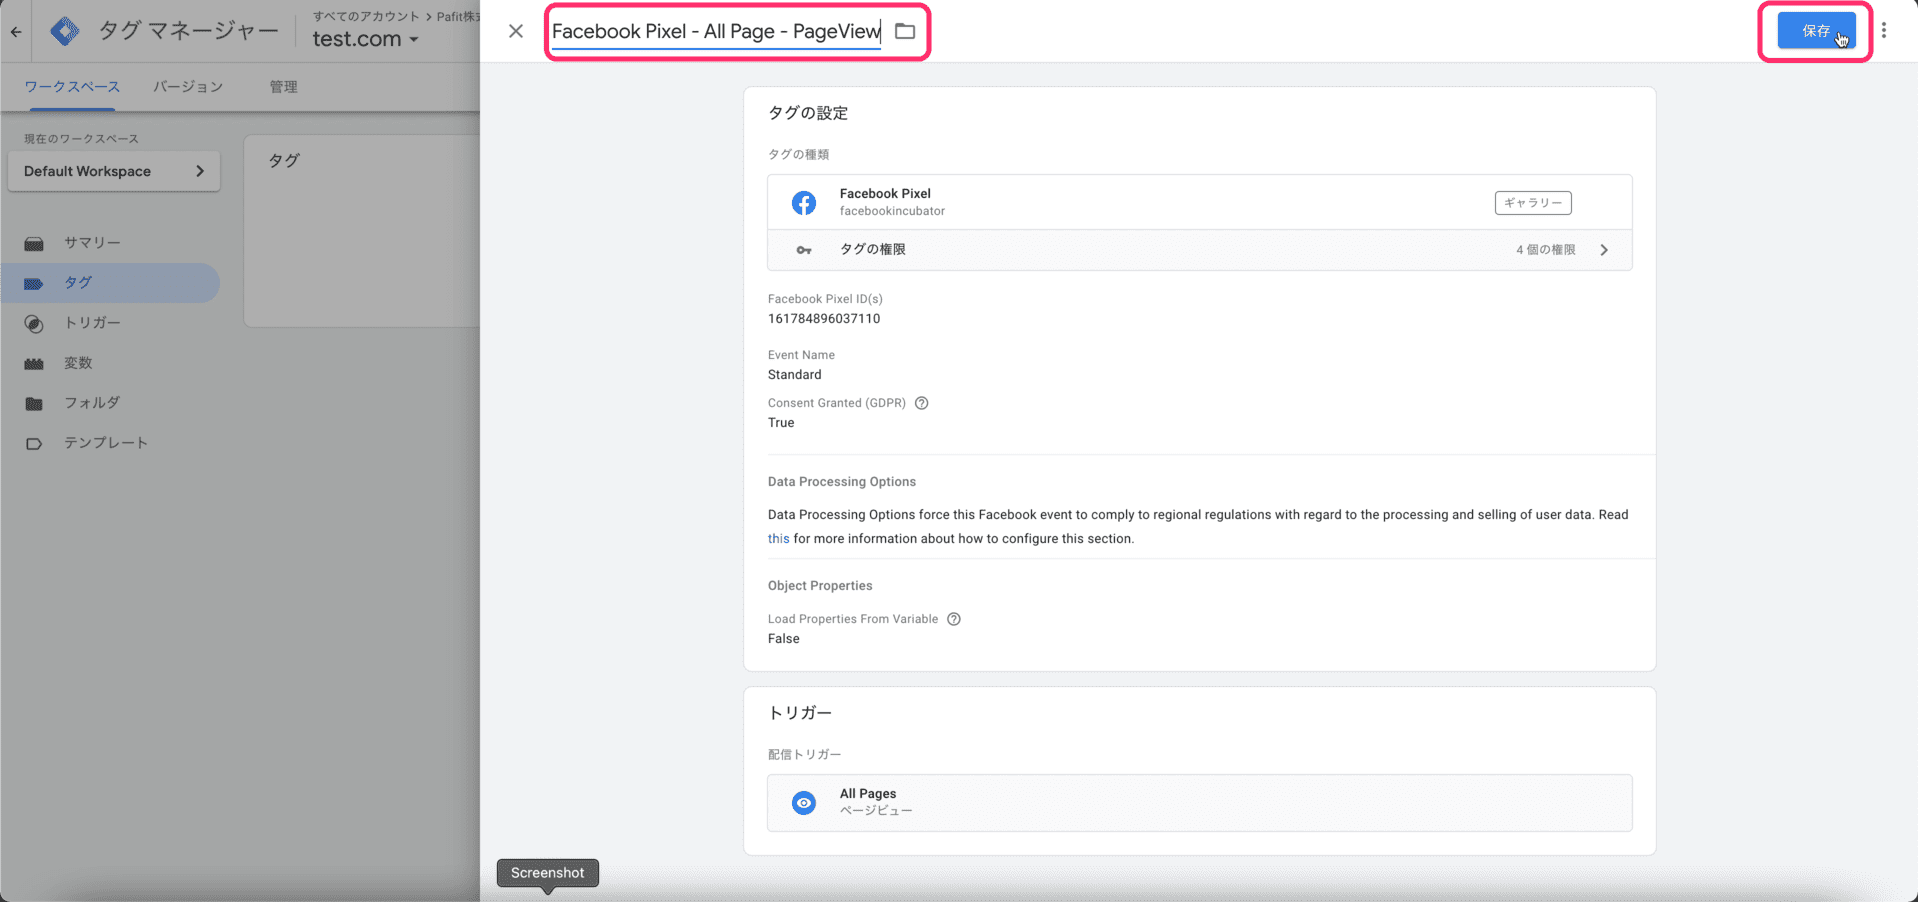Image resolution: width=1918 pixels, height=902 pixels.
Task: Click the テンプレート sidebar icon
Action: coord(34,444)
